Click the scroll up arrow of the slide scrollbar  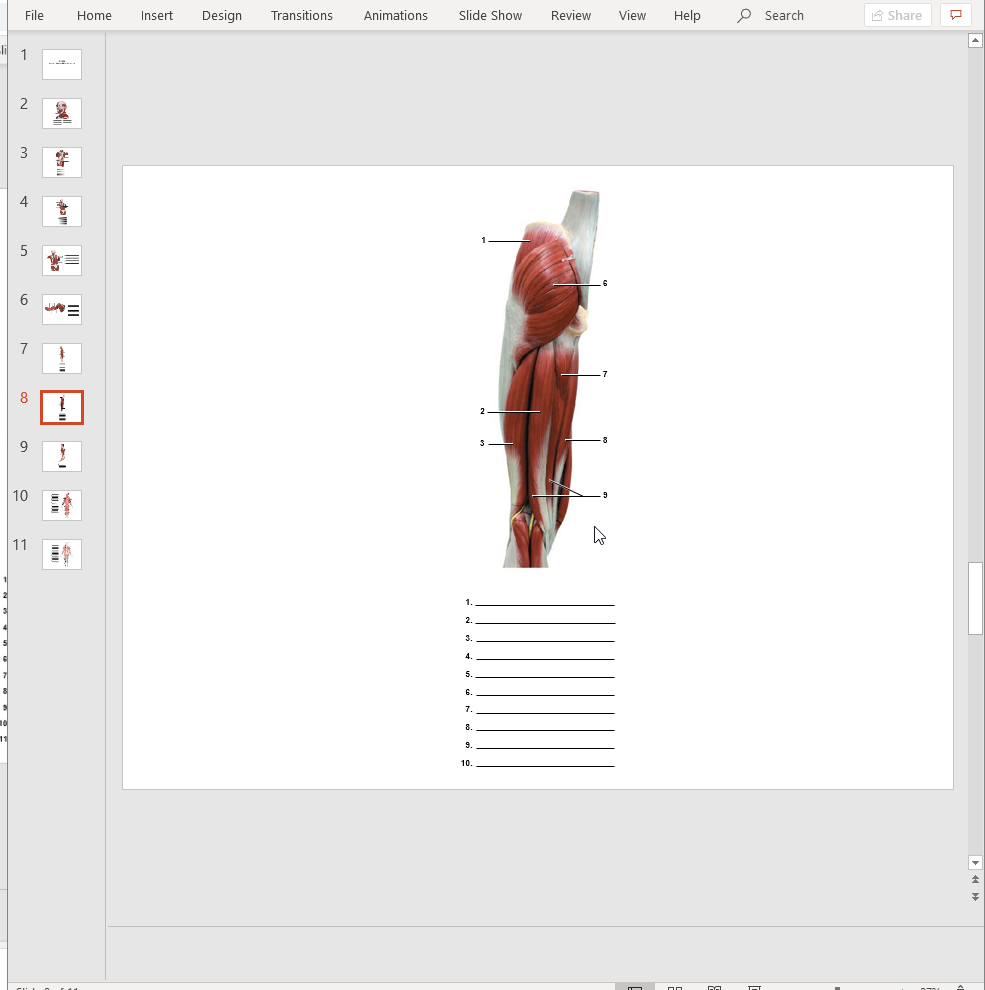click(975, 40)
